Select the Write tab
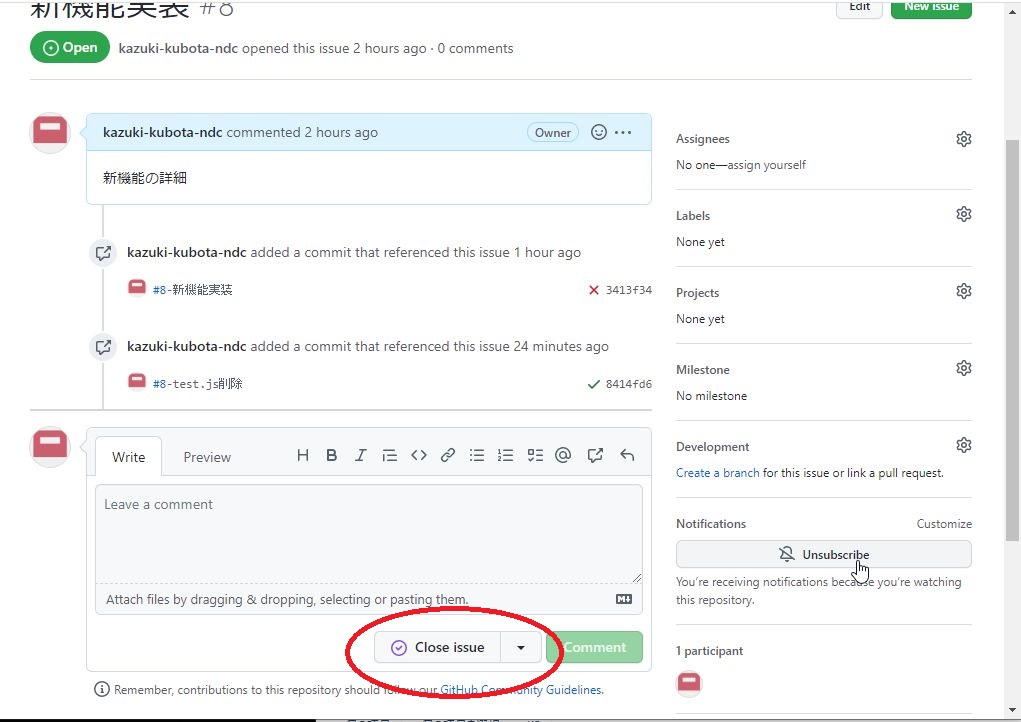 128,456
